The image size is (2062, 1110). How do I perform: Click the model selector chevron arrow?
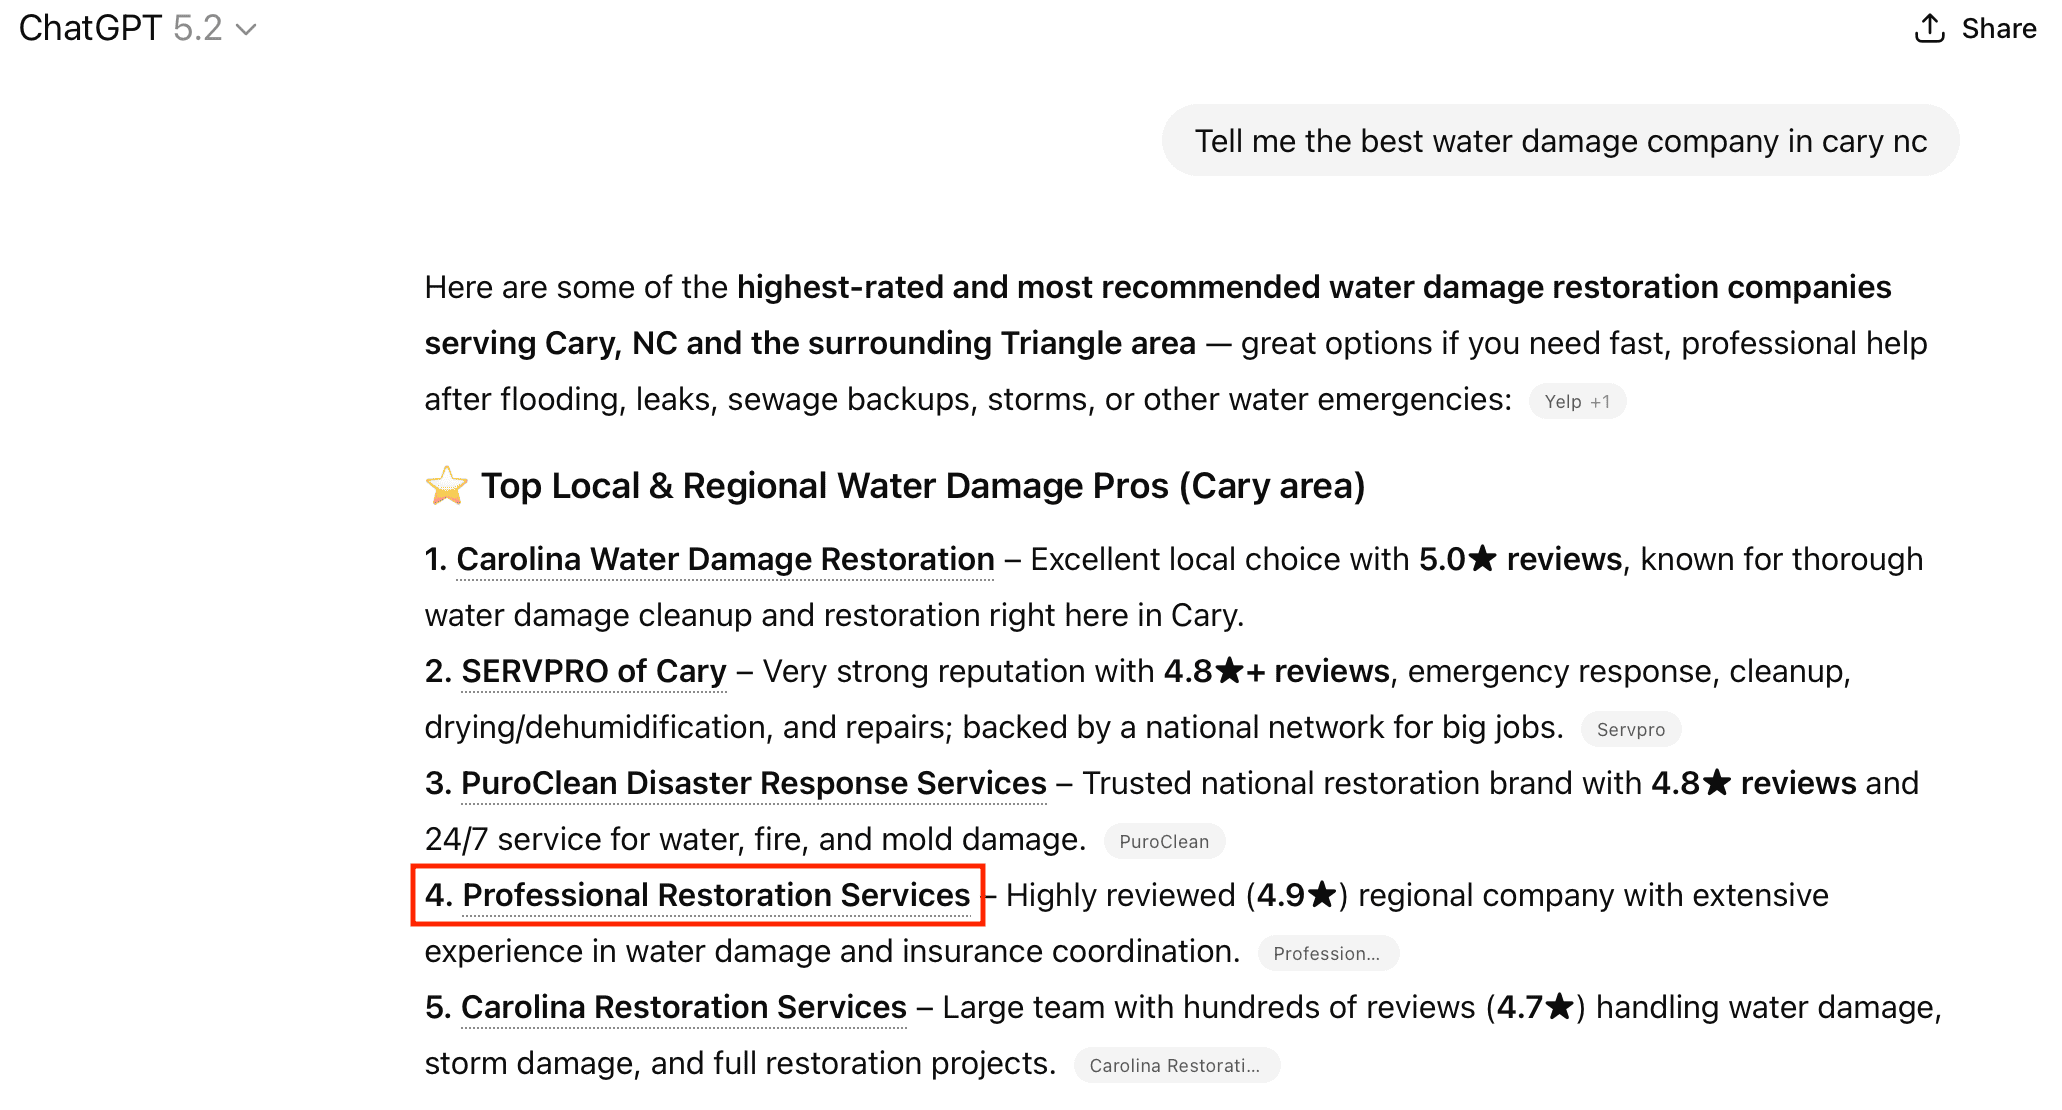[x=246, y=30]
